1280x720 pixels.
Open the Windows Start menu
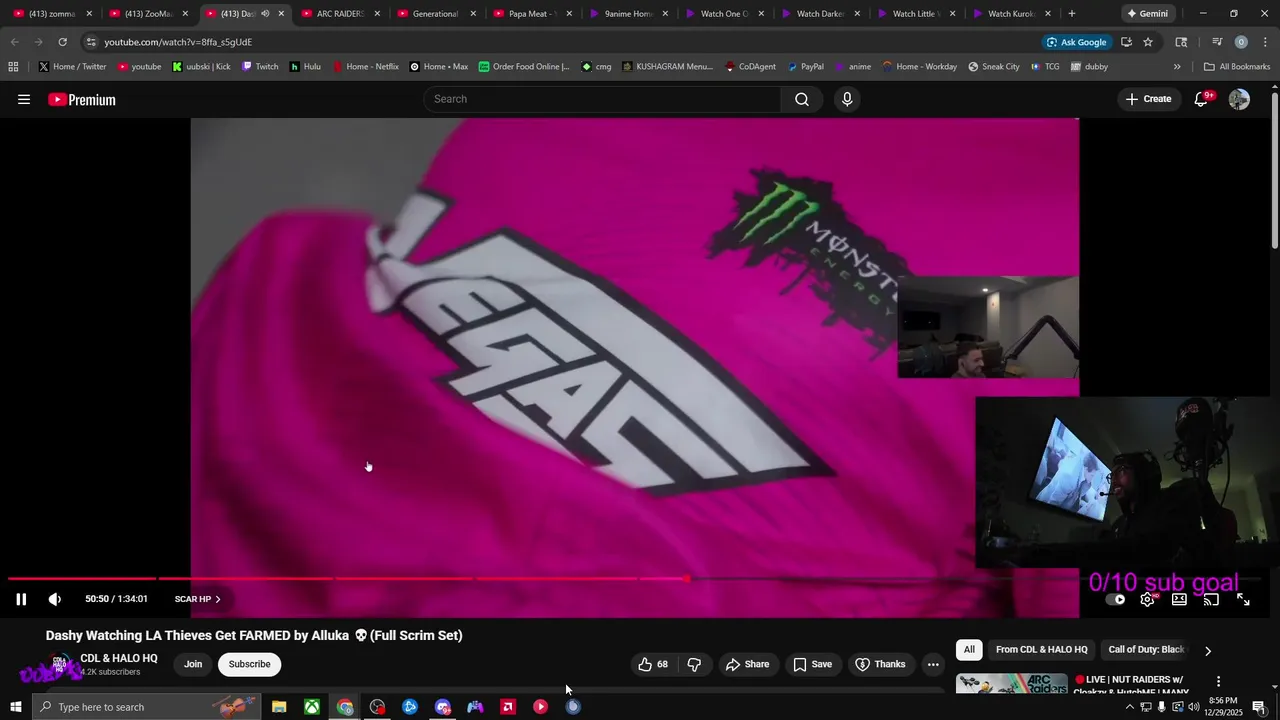(15, 707)
